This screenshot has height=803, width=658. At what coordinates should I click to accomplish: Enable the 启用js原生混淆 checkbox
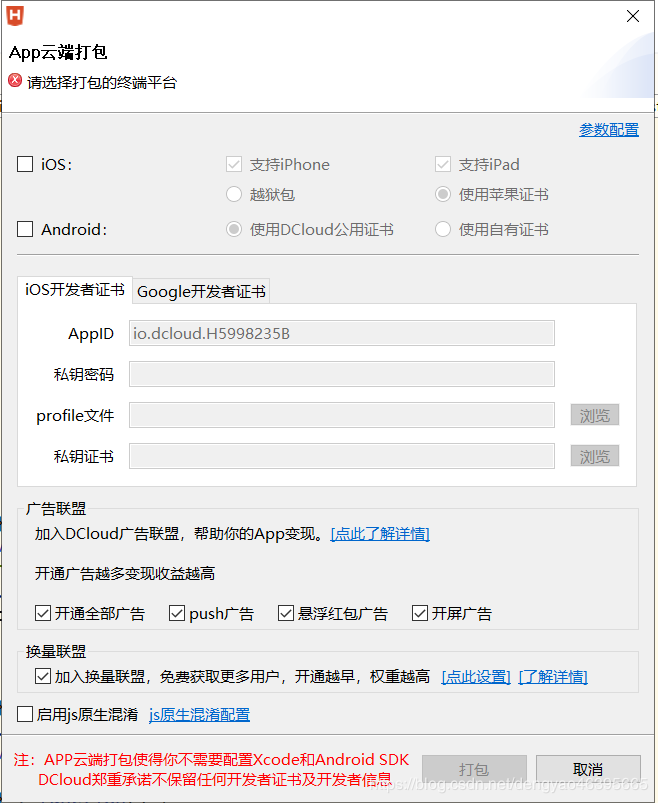(25, 714)
